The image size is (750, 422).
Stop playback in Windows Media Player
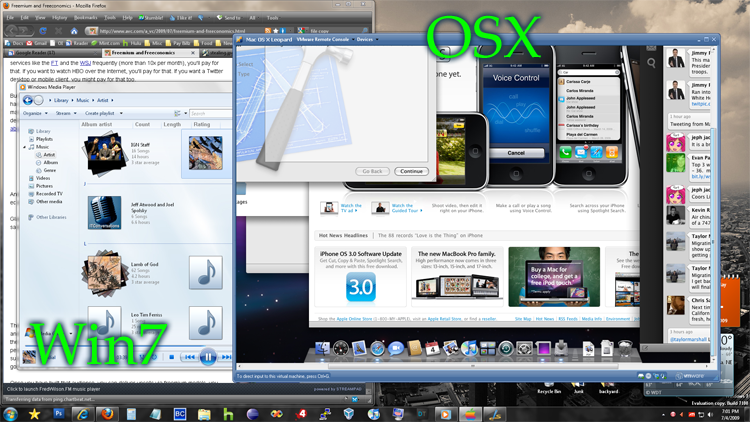pyautogui.click(x=172, y=357)
